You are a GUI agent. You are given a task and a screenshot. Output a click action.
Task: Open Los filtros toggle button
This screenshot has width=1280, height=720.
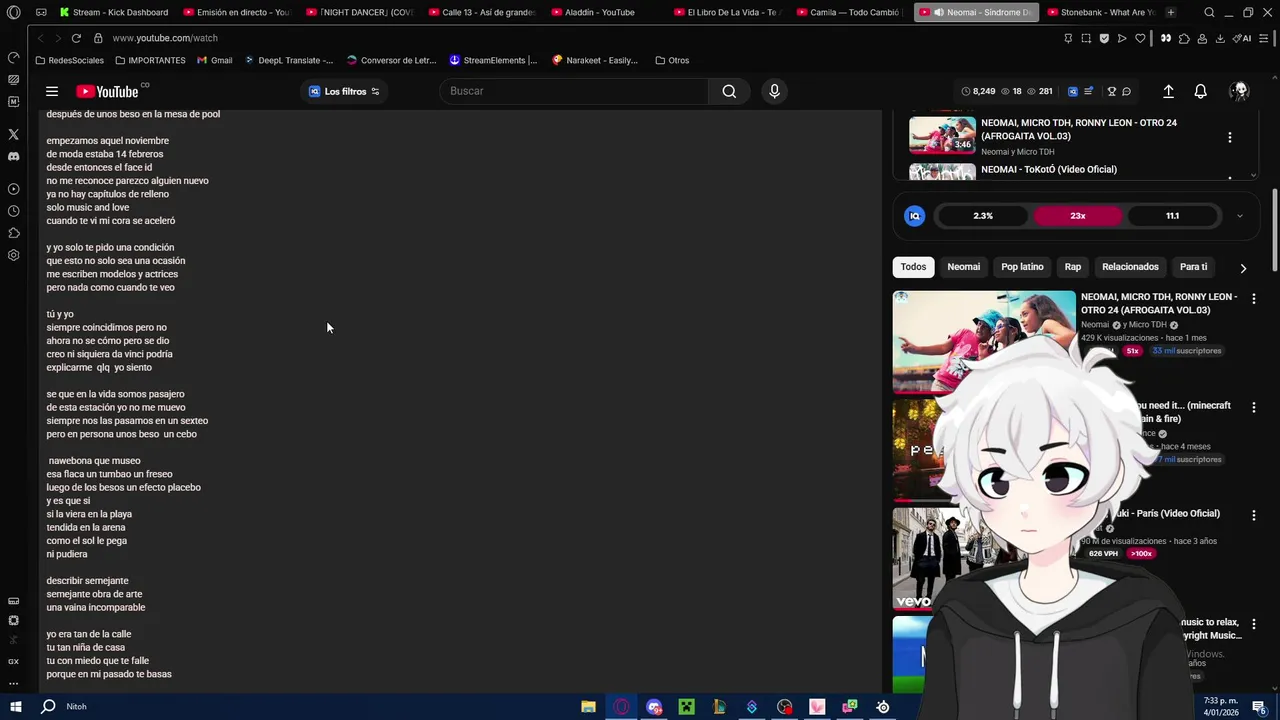344,91
